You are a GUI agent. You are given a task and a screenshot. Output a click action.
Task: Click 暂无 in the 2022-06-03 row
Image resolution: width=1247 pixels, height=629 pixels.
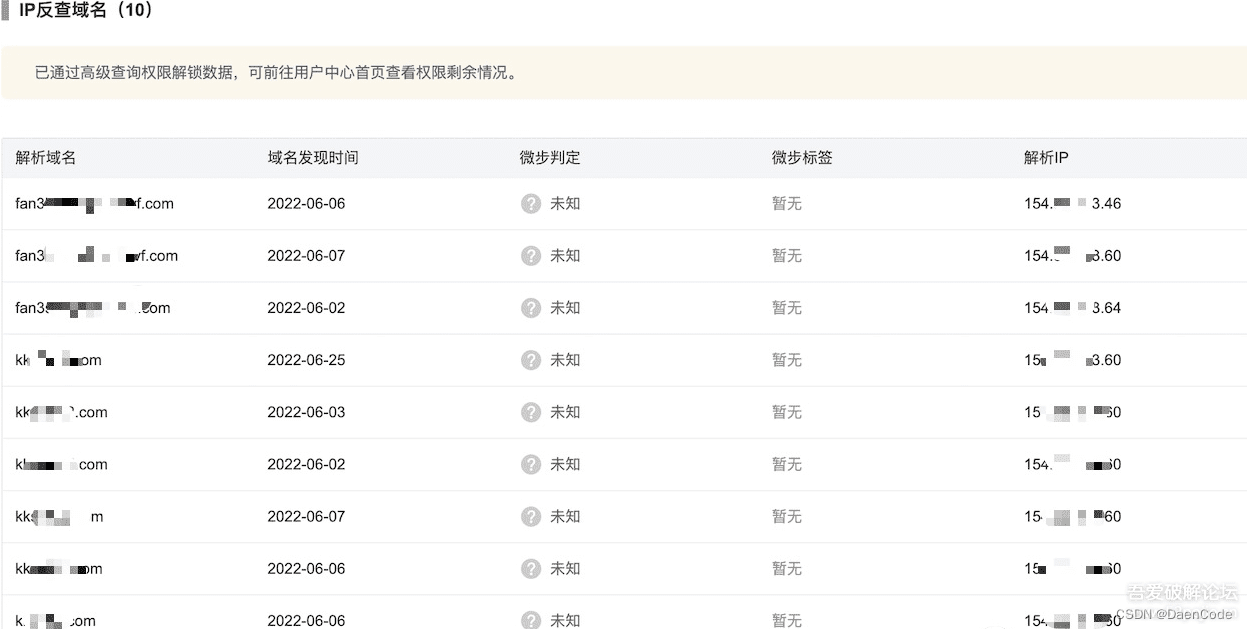[x=787, y=412]
